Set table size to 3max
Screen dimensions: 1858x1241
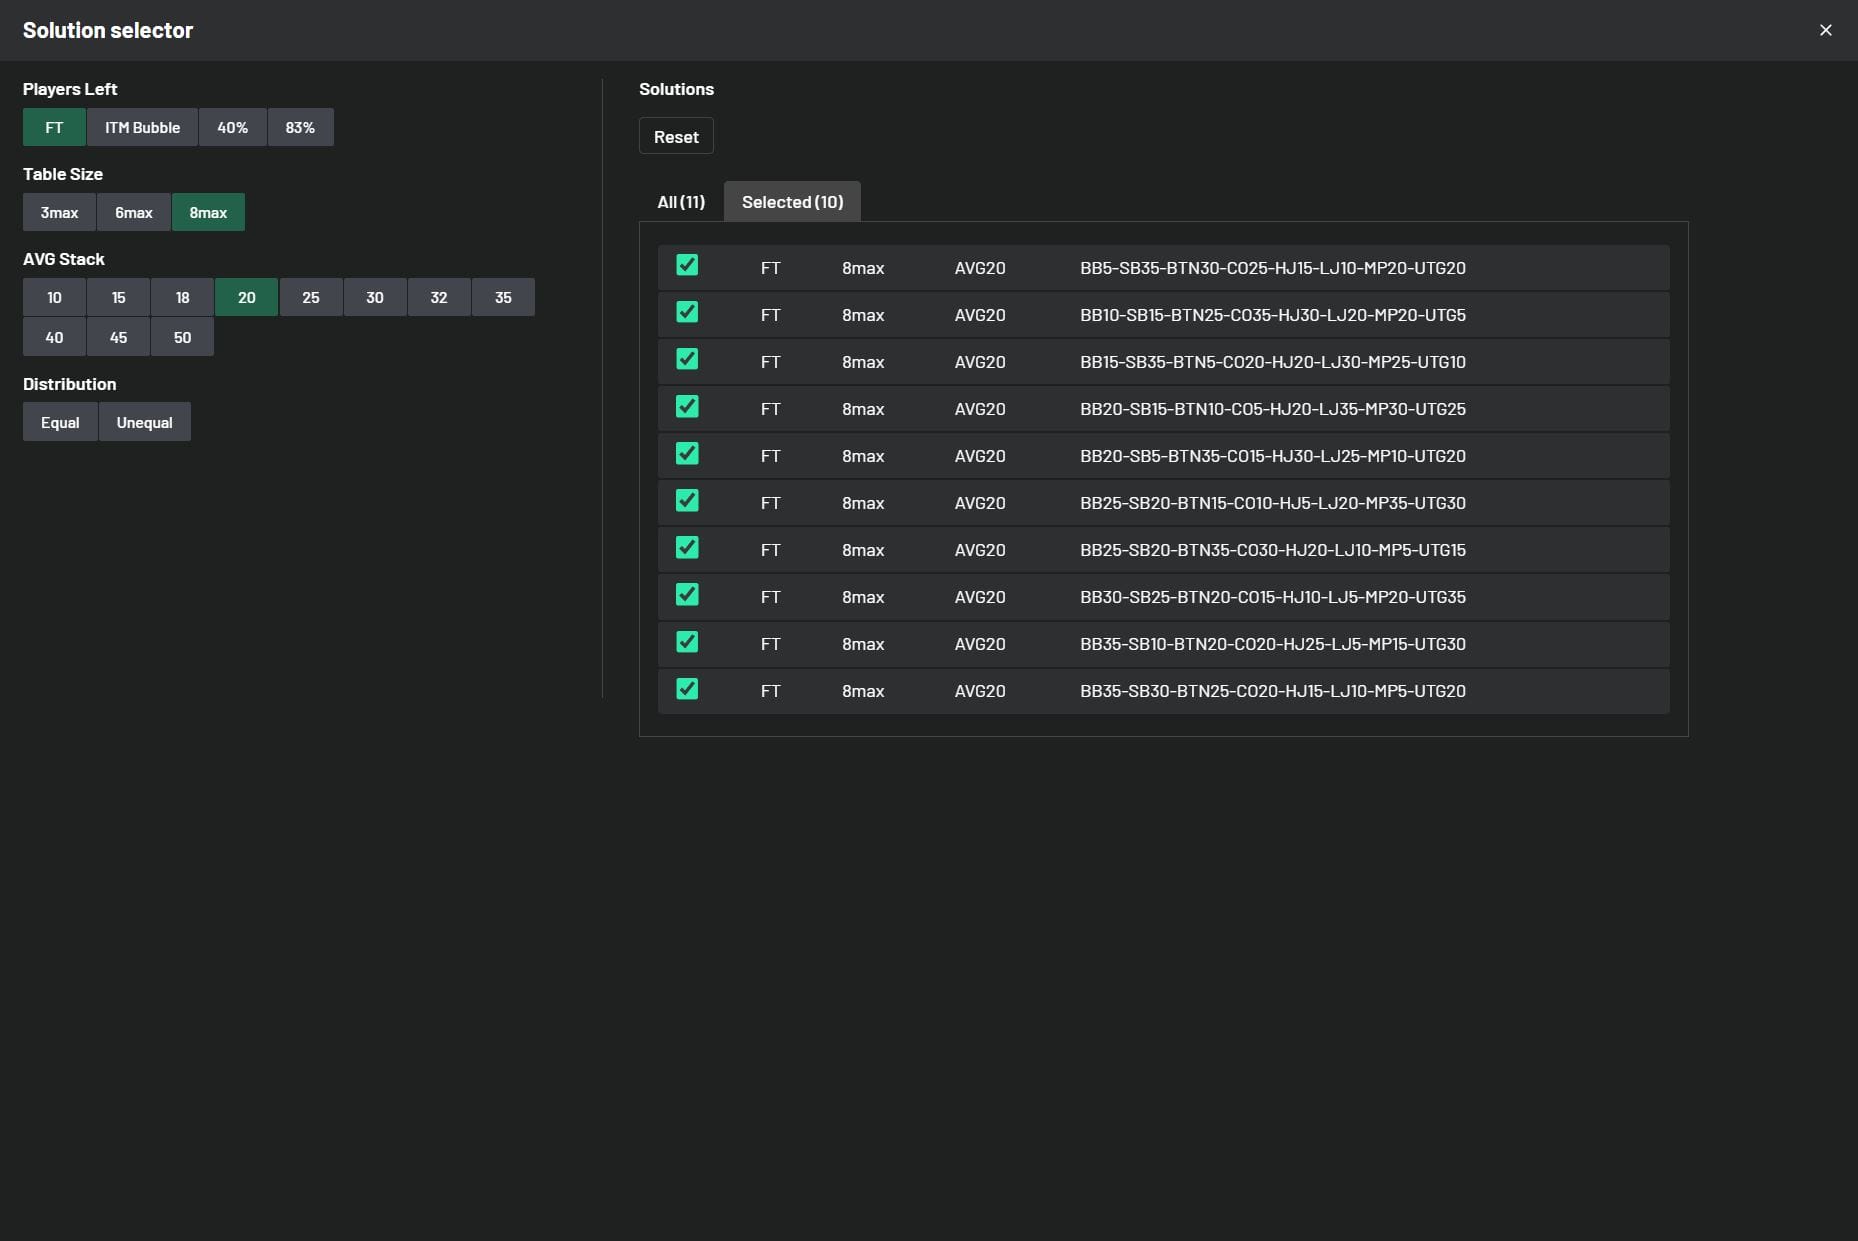pyautogui.click(x=59, y=213)
